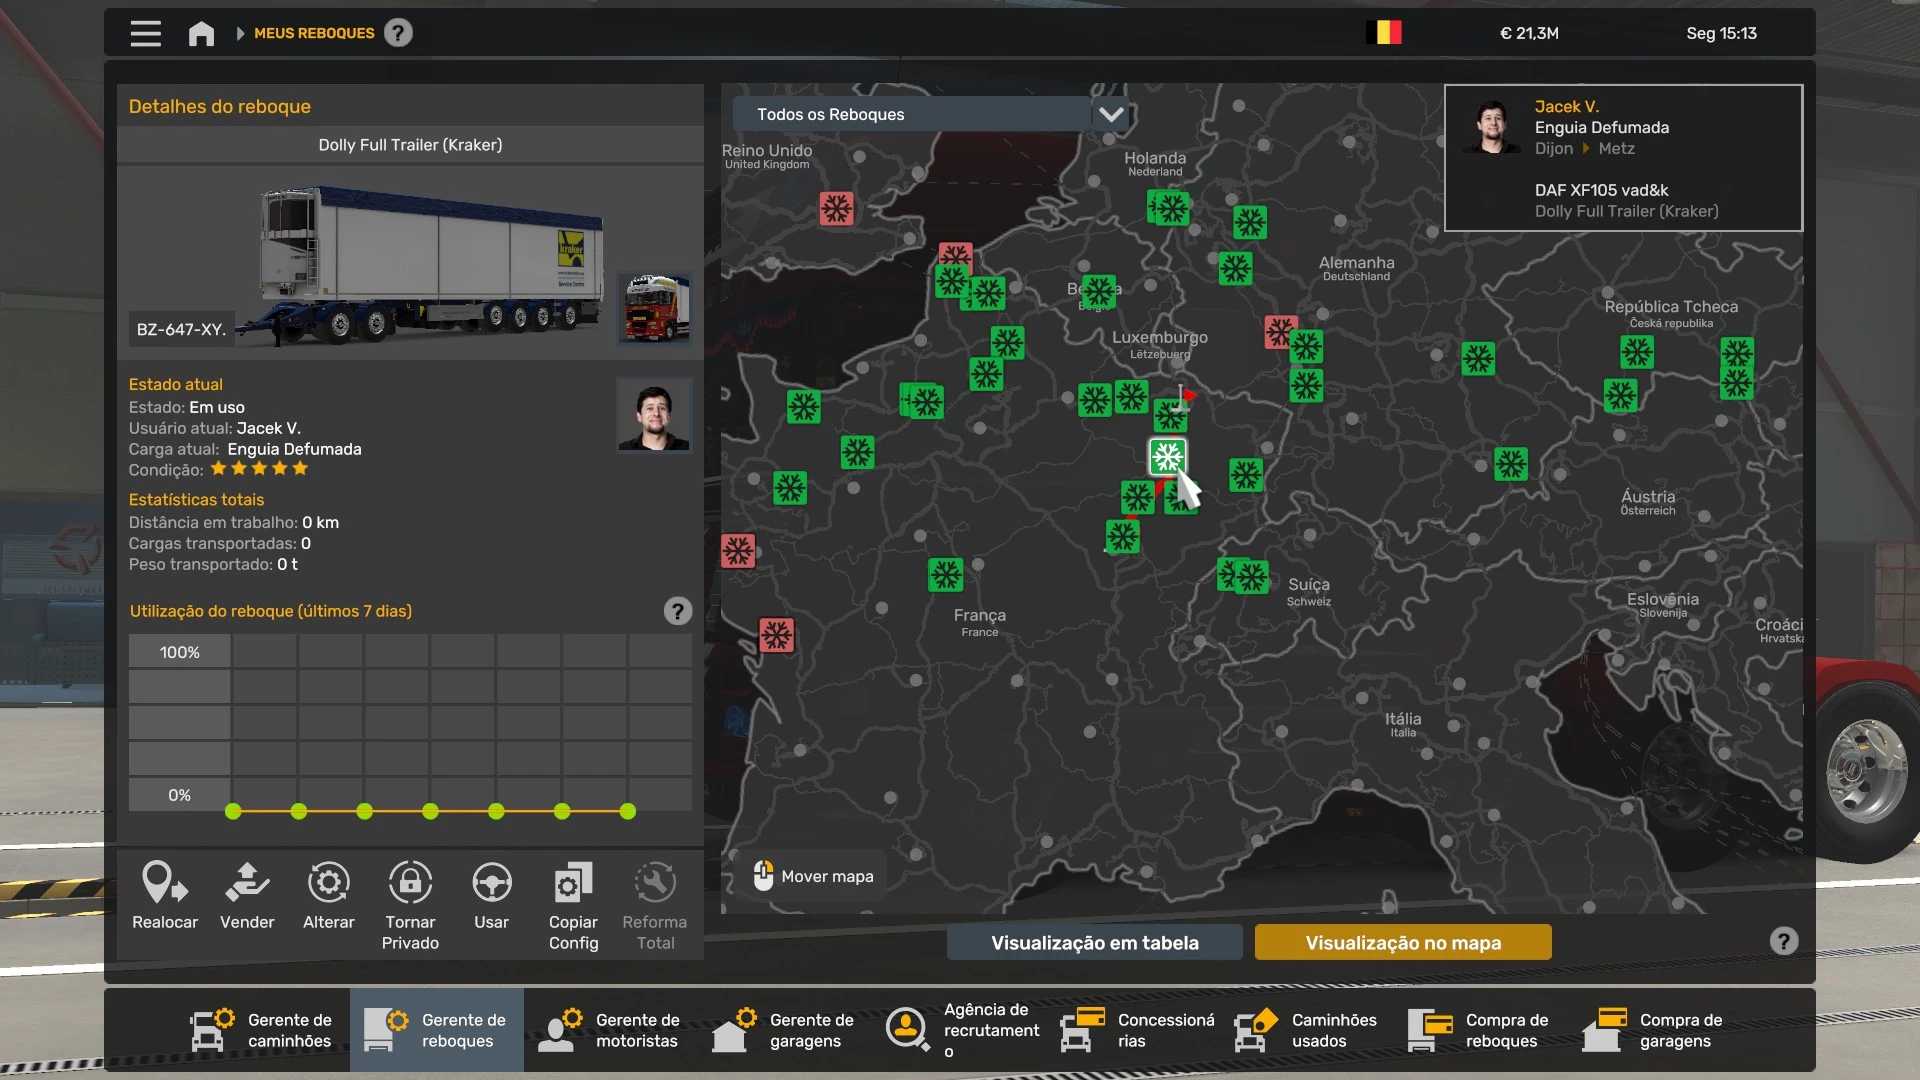Switch to Visualização em tabela
This screenshot has height=1080, width=1920.
pos(1094,942)
